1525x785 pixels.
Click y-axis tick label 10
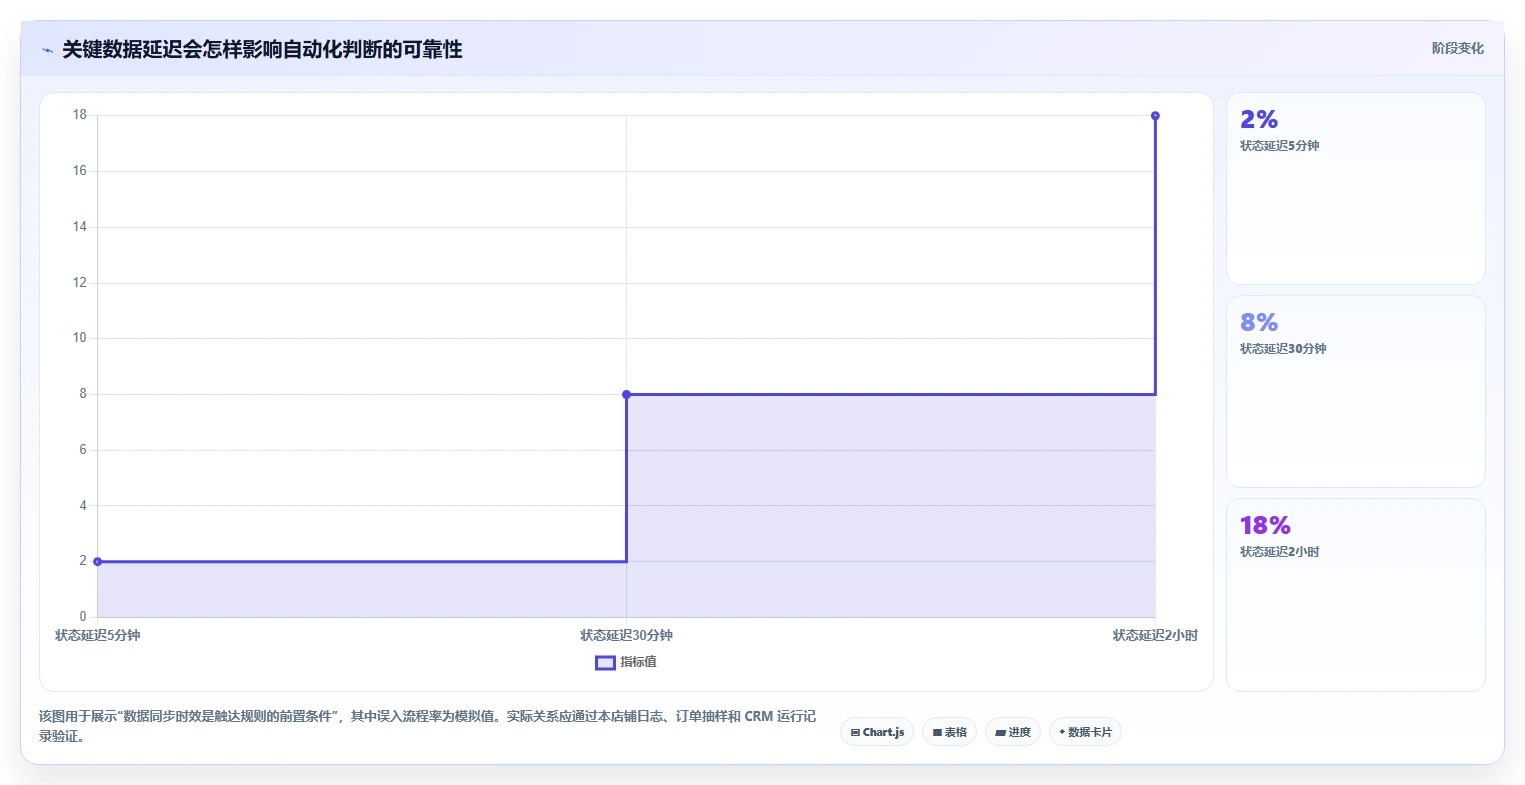79,338
